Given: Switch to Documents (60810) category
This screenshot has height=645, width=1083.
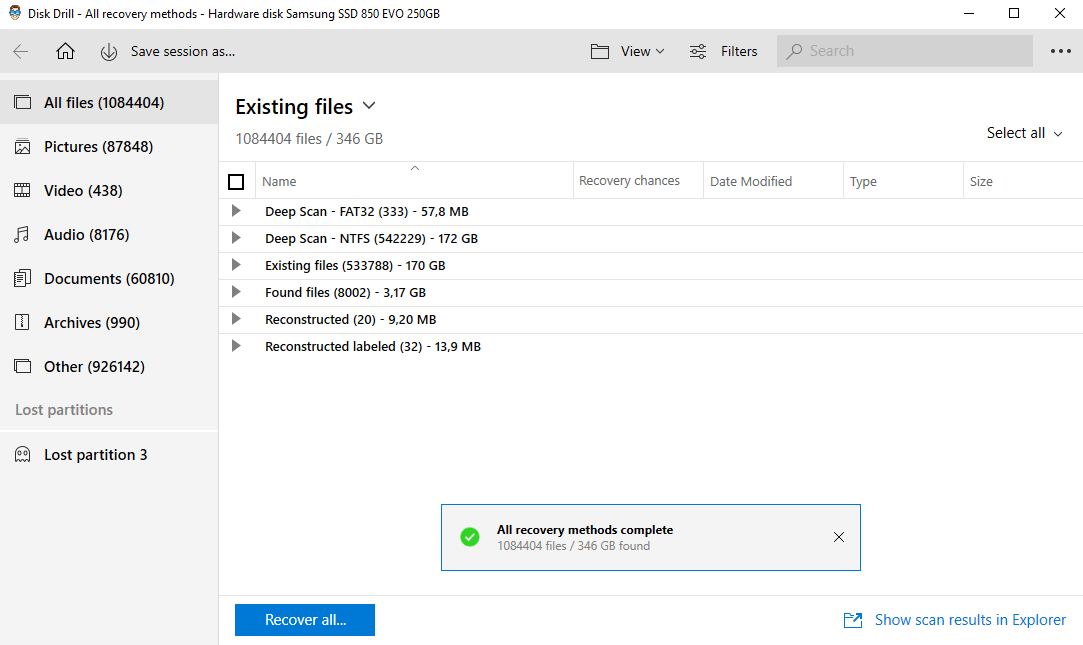Looking at the screenshot, I should 109,279.
